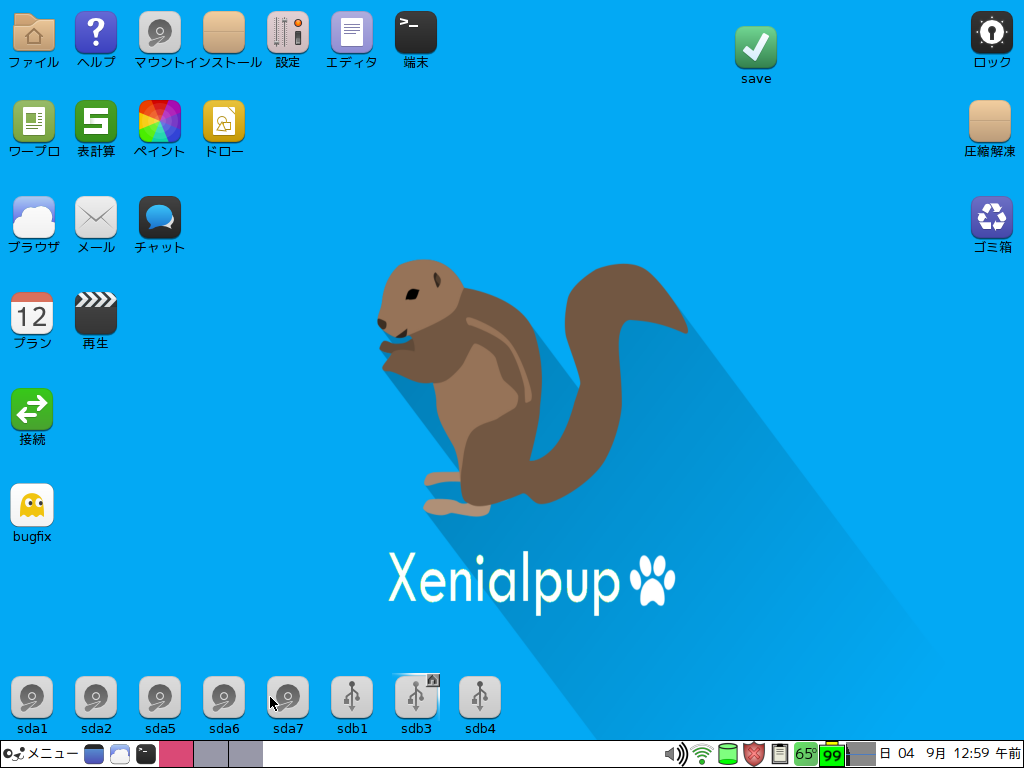Click the ロック lock screen icon
The image size is (1024, 768).
coord(992,33)
